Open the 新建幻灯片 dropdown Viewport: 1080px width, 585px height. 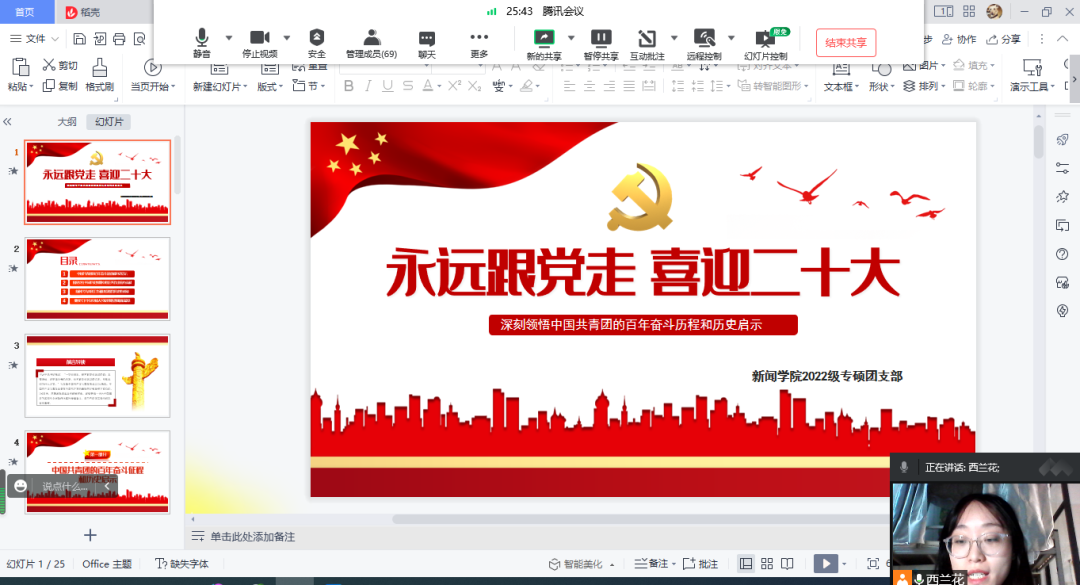(x=220, y=87)
